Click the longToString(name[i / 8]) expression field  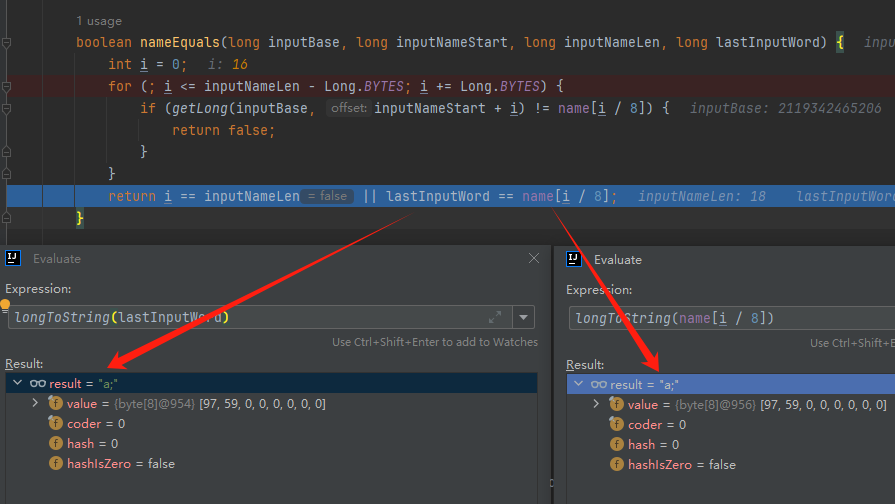(732, 318)
